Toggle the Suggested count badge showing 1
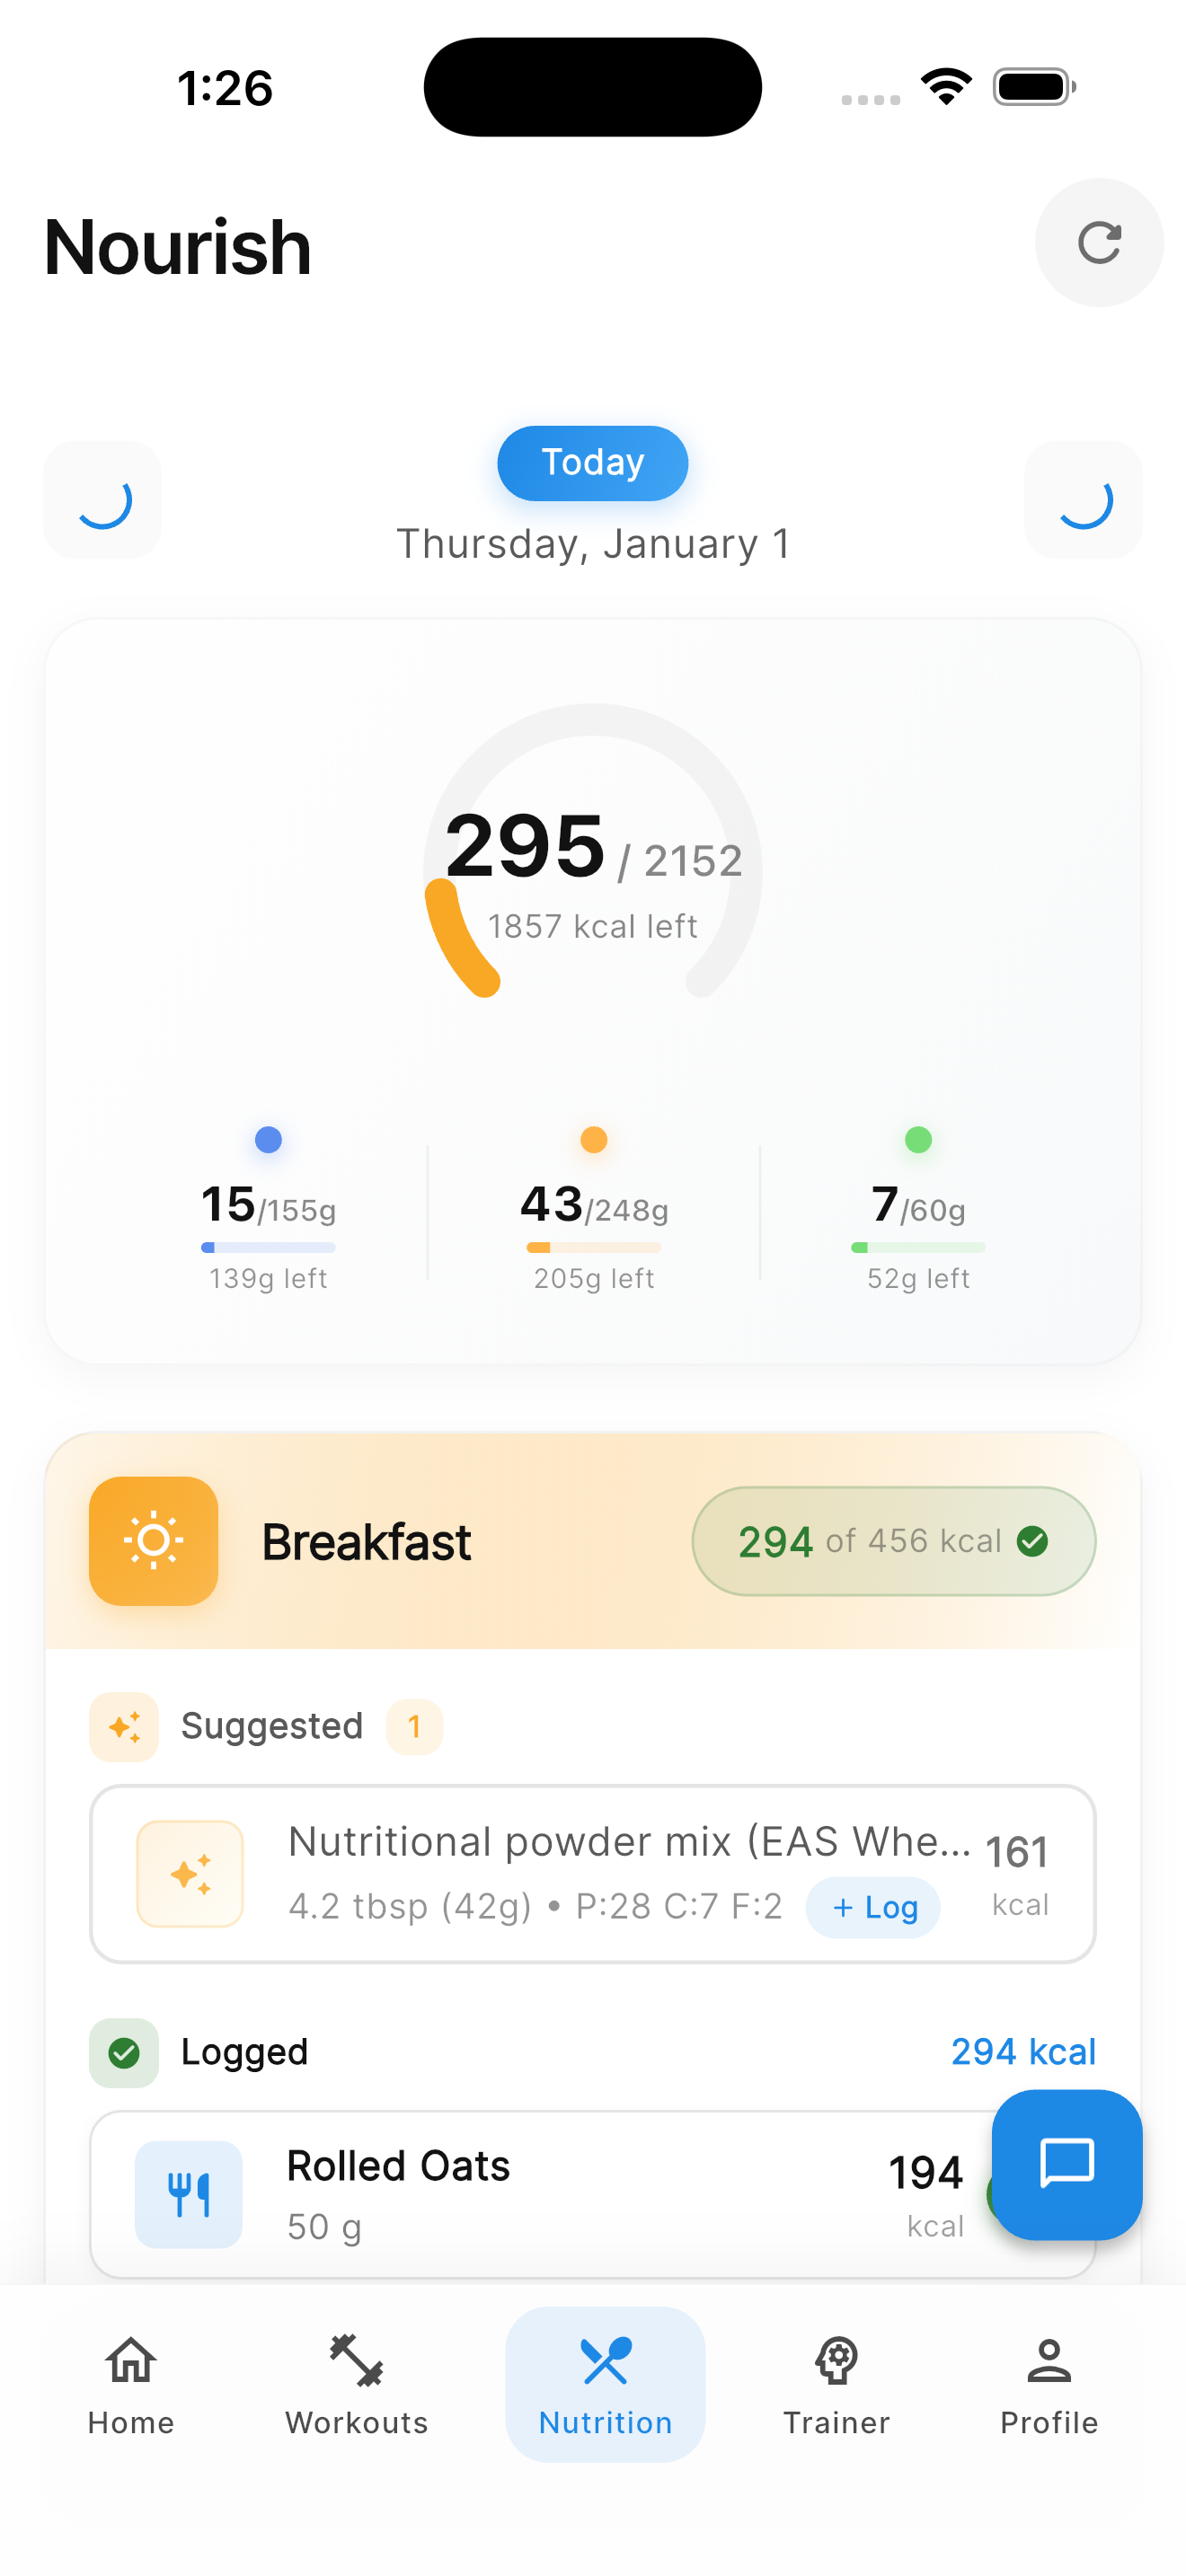1186x2576 pixels. point(413,1726)
